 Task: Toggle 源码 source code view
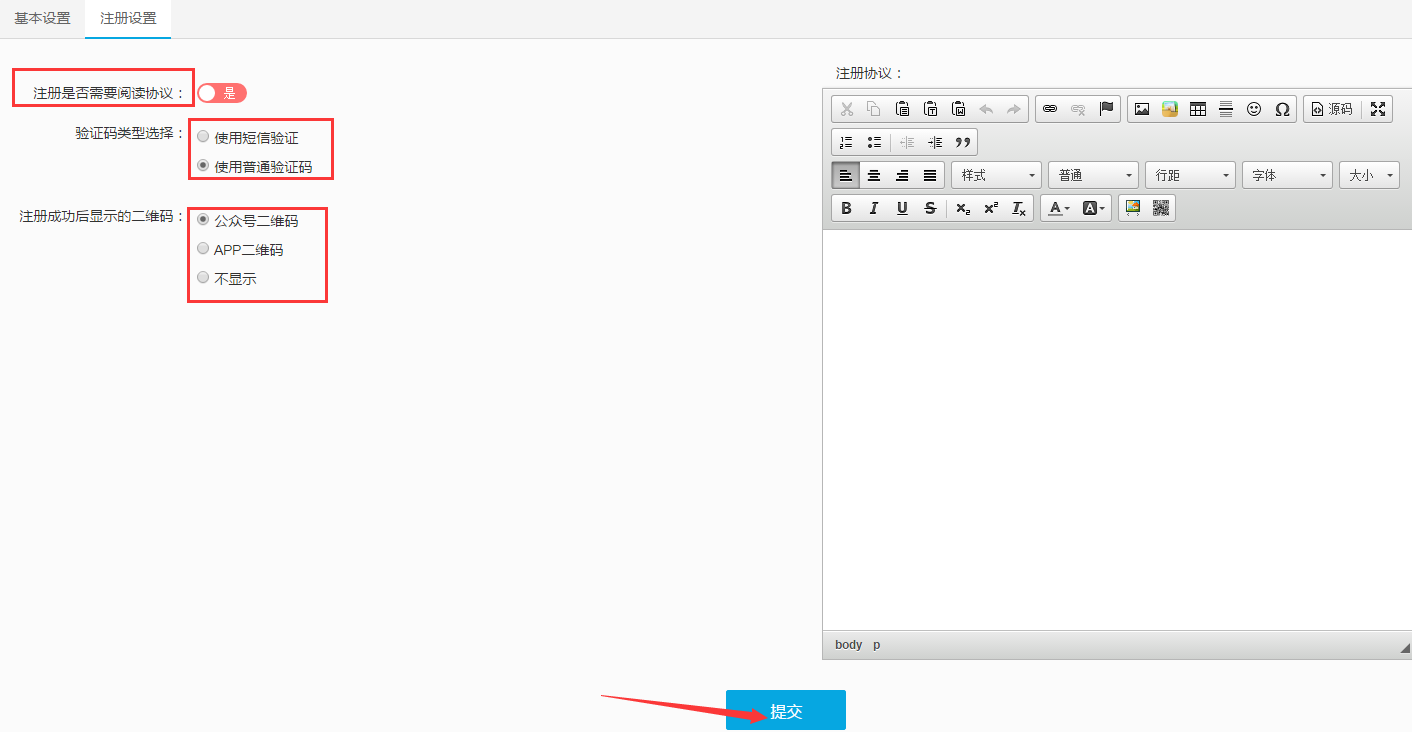point(1332,109)
